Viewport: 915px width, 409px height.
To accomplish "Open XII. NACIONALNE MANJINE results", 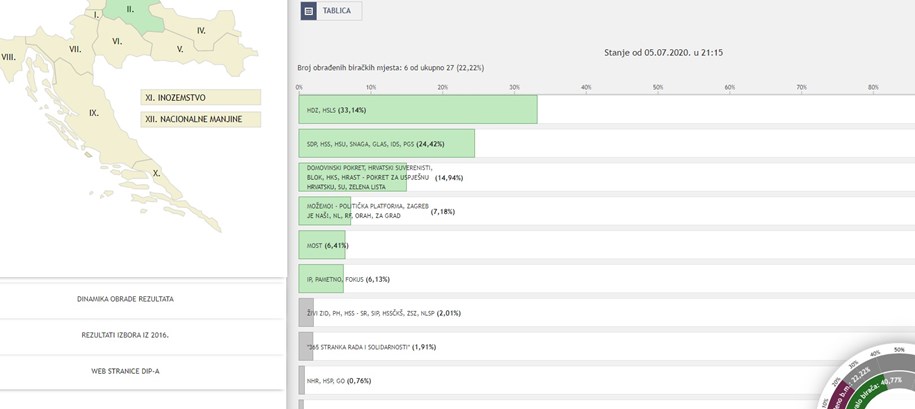I will [x=200, y=120].
